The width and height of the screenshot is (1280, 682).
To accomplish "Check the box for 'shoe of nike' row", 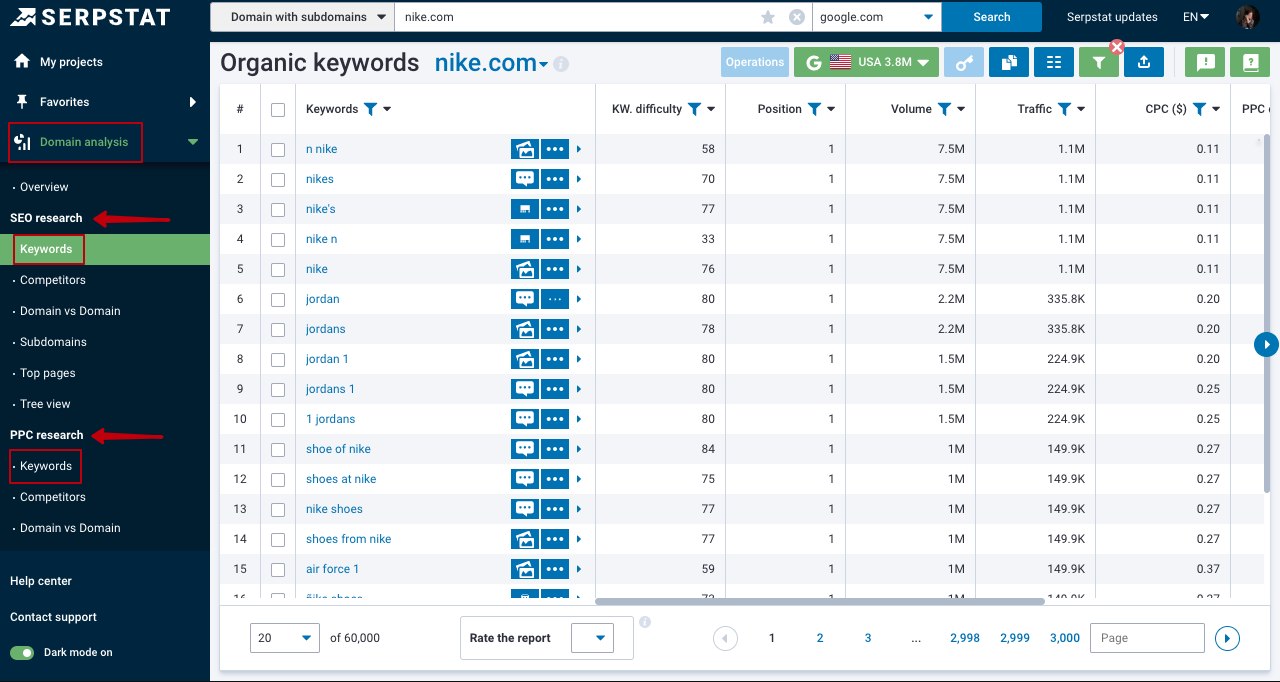I will point(278,449).
